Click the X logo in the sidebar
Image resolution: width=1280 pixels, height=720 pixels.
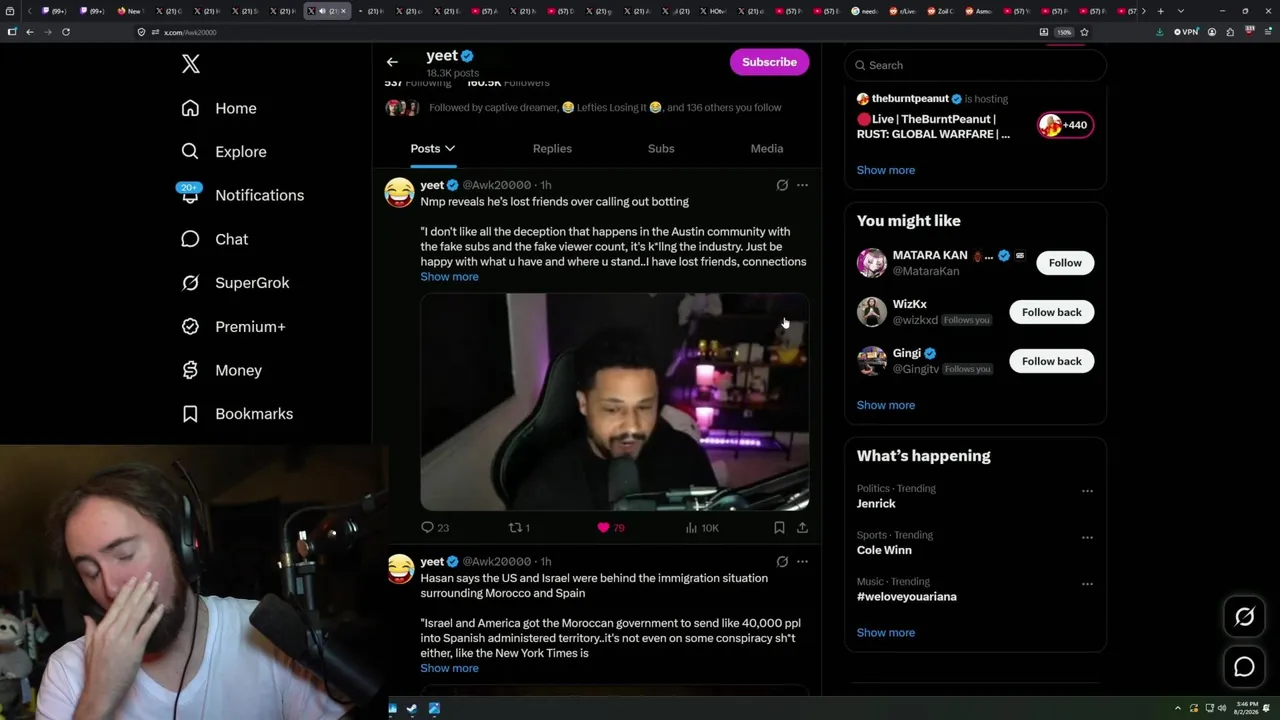pyautogui.click(x=191, y=64)
